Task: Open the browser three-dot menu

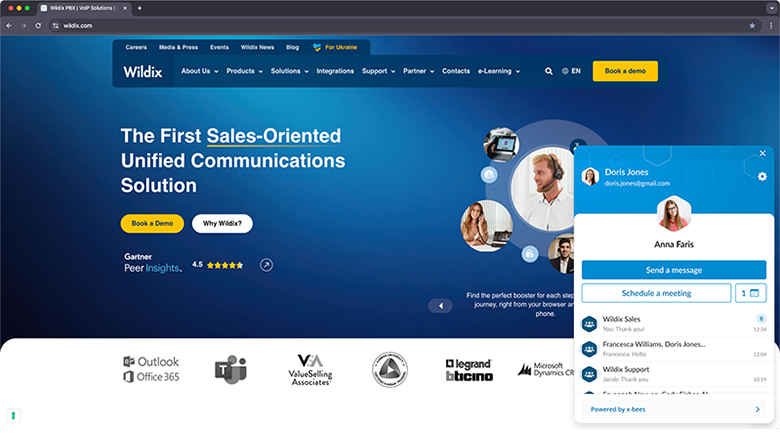Action: click(771, 26)
